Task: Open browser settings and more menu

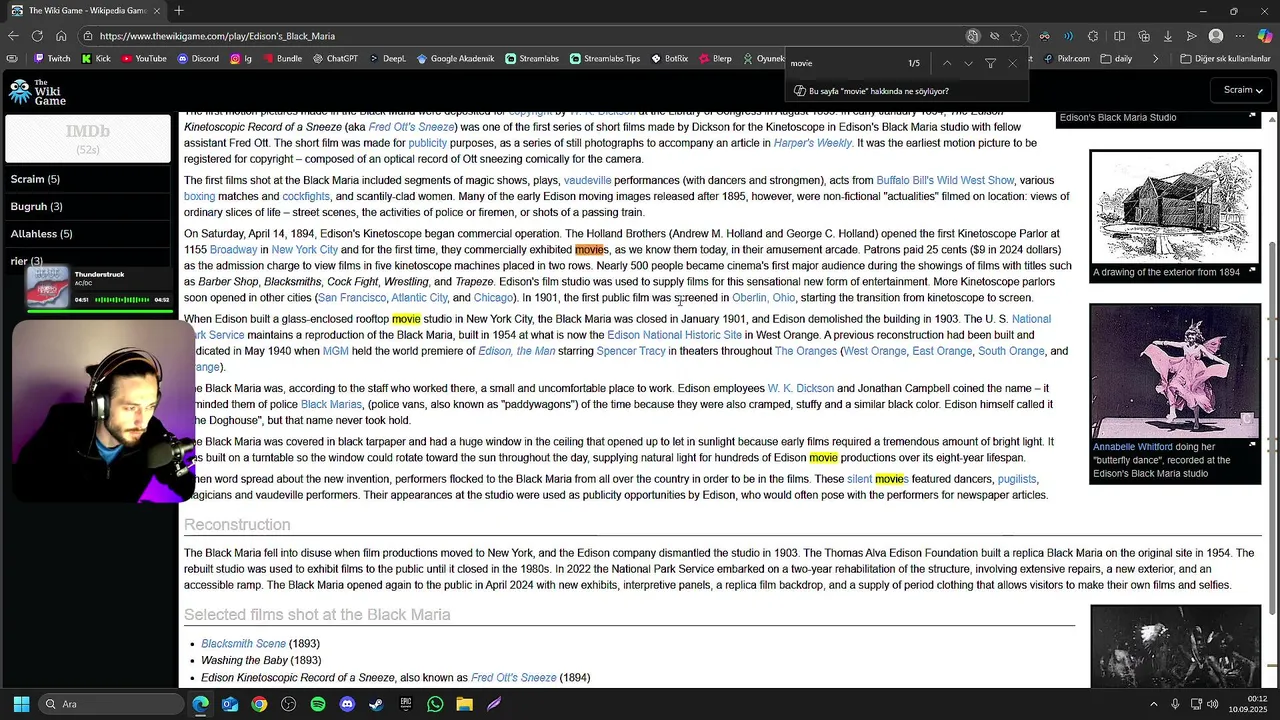Action: point(1240,36)
